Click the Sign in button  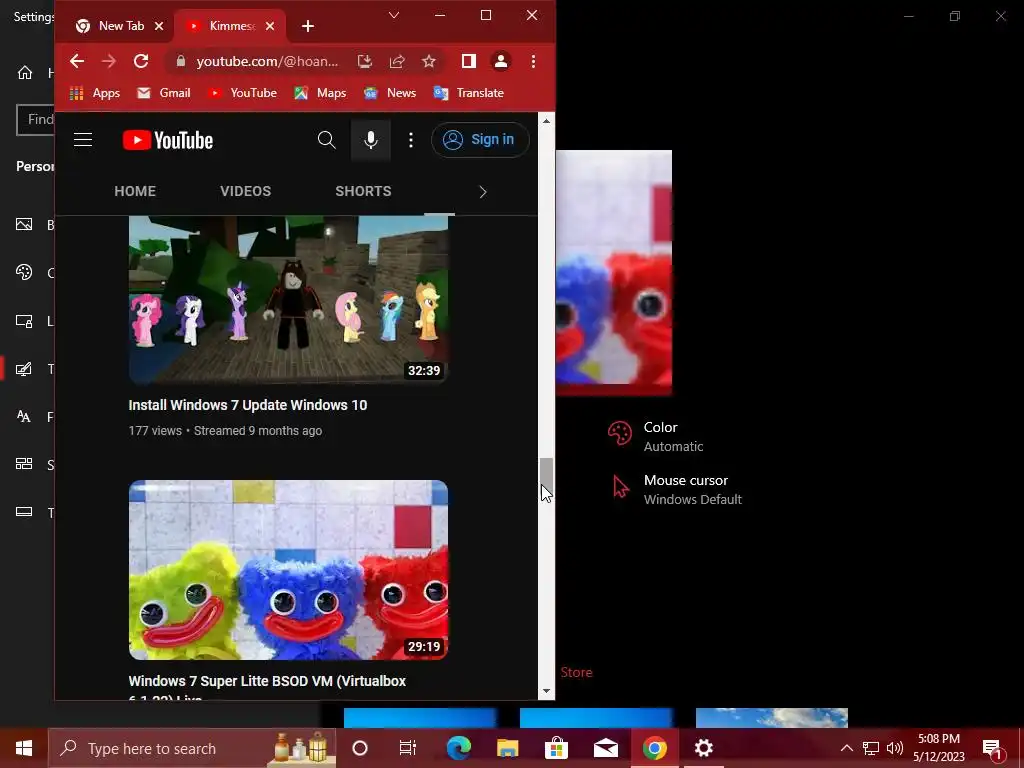pyautogui.click(x=480, y=140)
